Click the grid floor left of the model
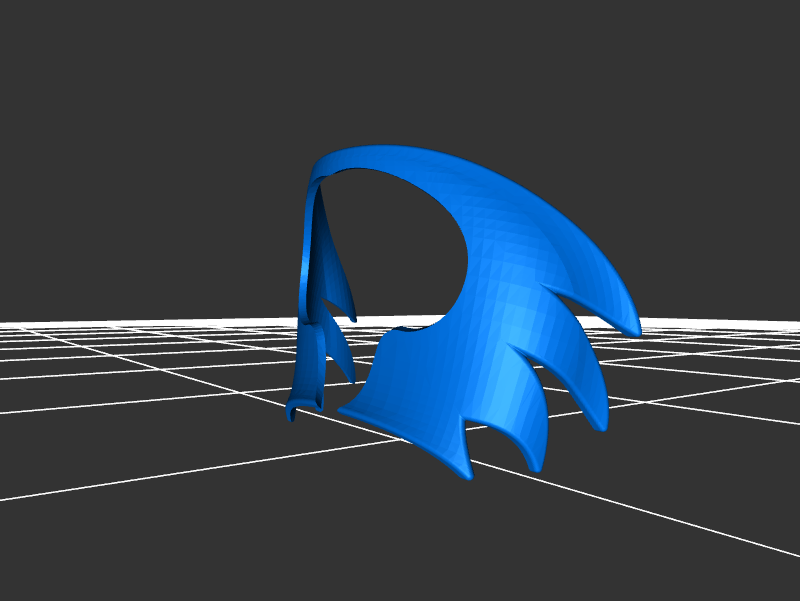 coord(150,400)
